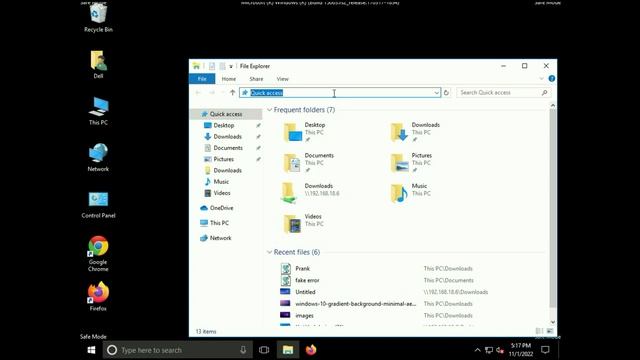Open the Customize Quick Access Toolbar dropdown
The width and height of the screenshot is (640, 360).
point(231,66)
